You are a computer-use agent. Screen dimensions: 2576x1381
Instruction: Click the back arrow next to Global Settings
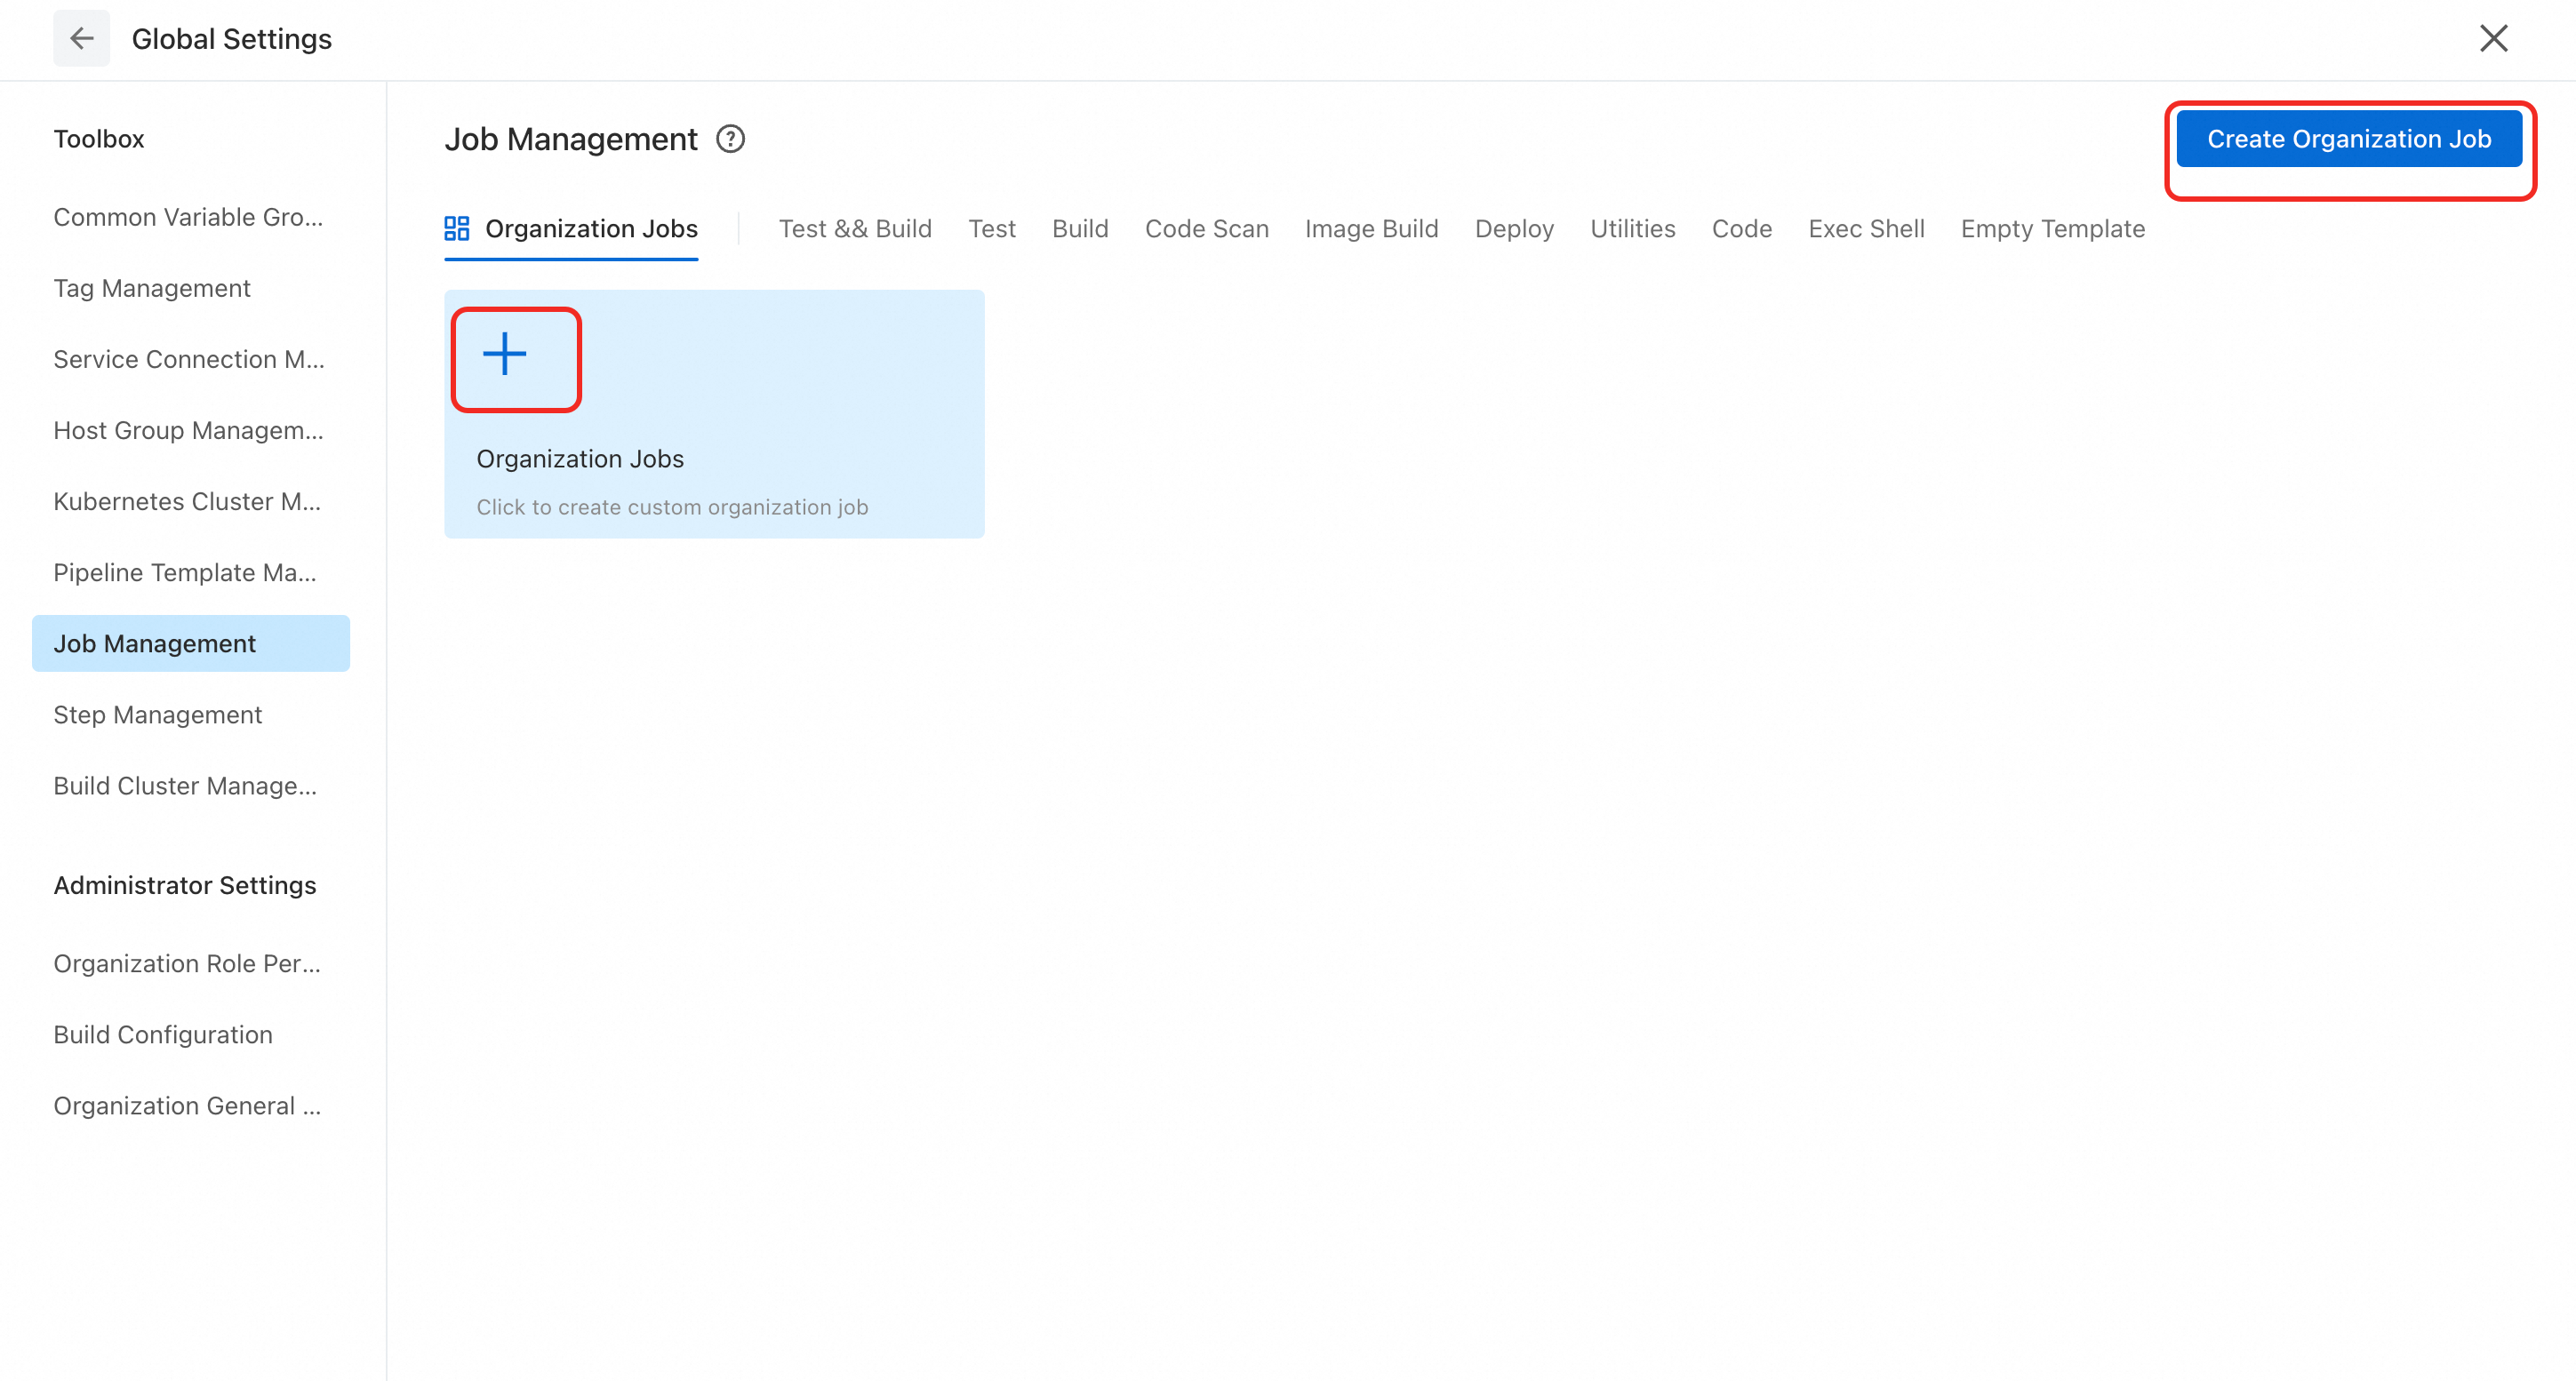[81, 38]
